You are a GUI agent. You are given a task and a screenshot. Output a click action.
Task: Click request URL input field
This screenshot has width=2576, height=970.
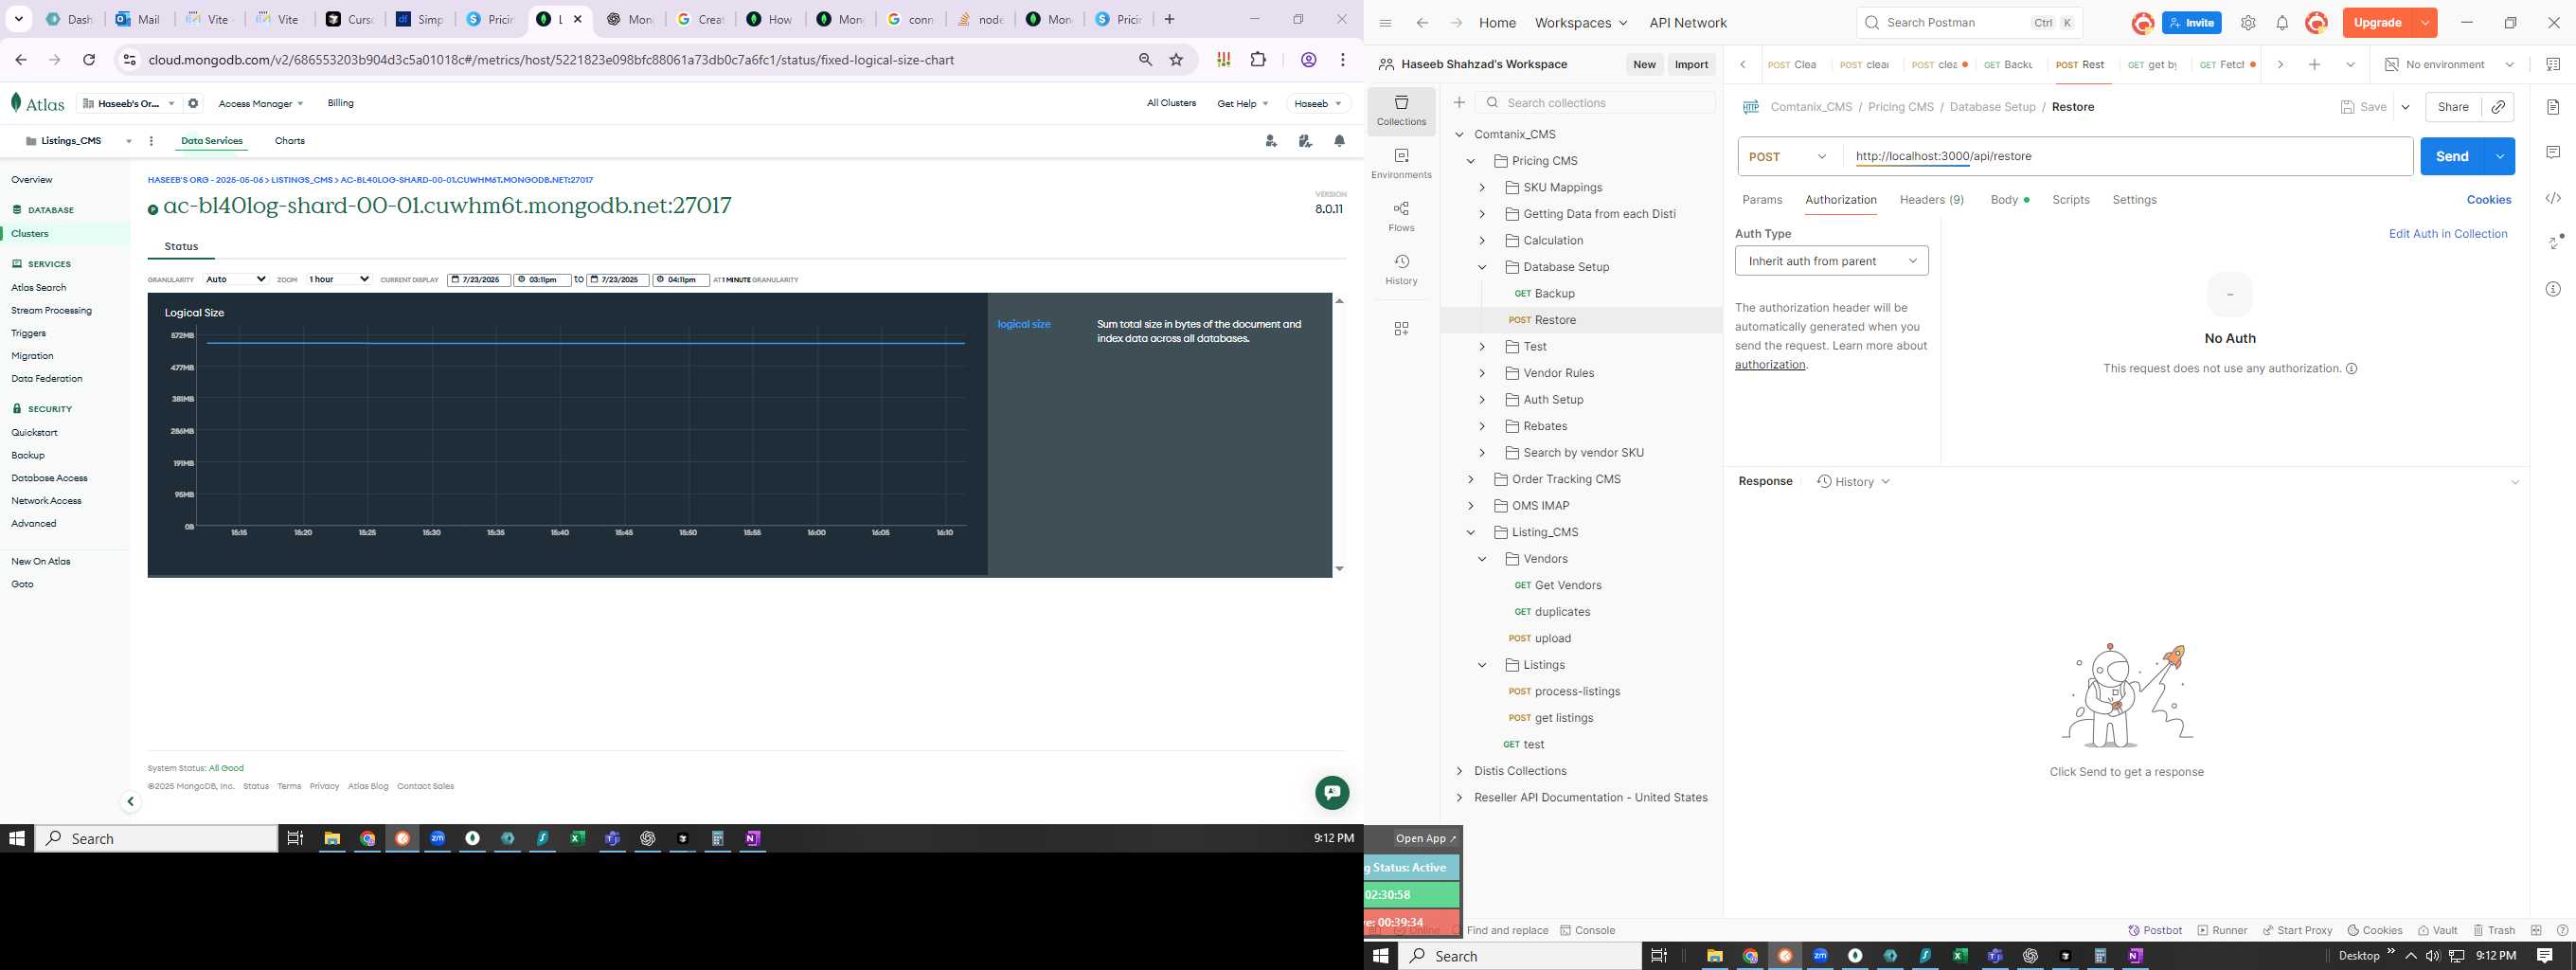[2128, 157]
